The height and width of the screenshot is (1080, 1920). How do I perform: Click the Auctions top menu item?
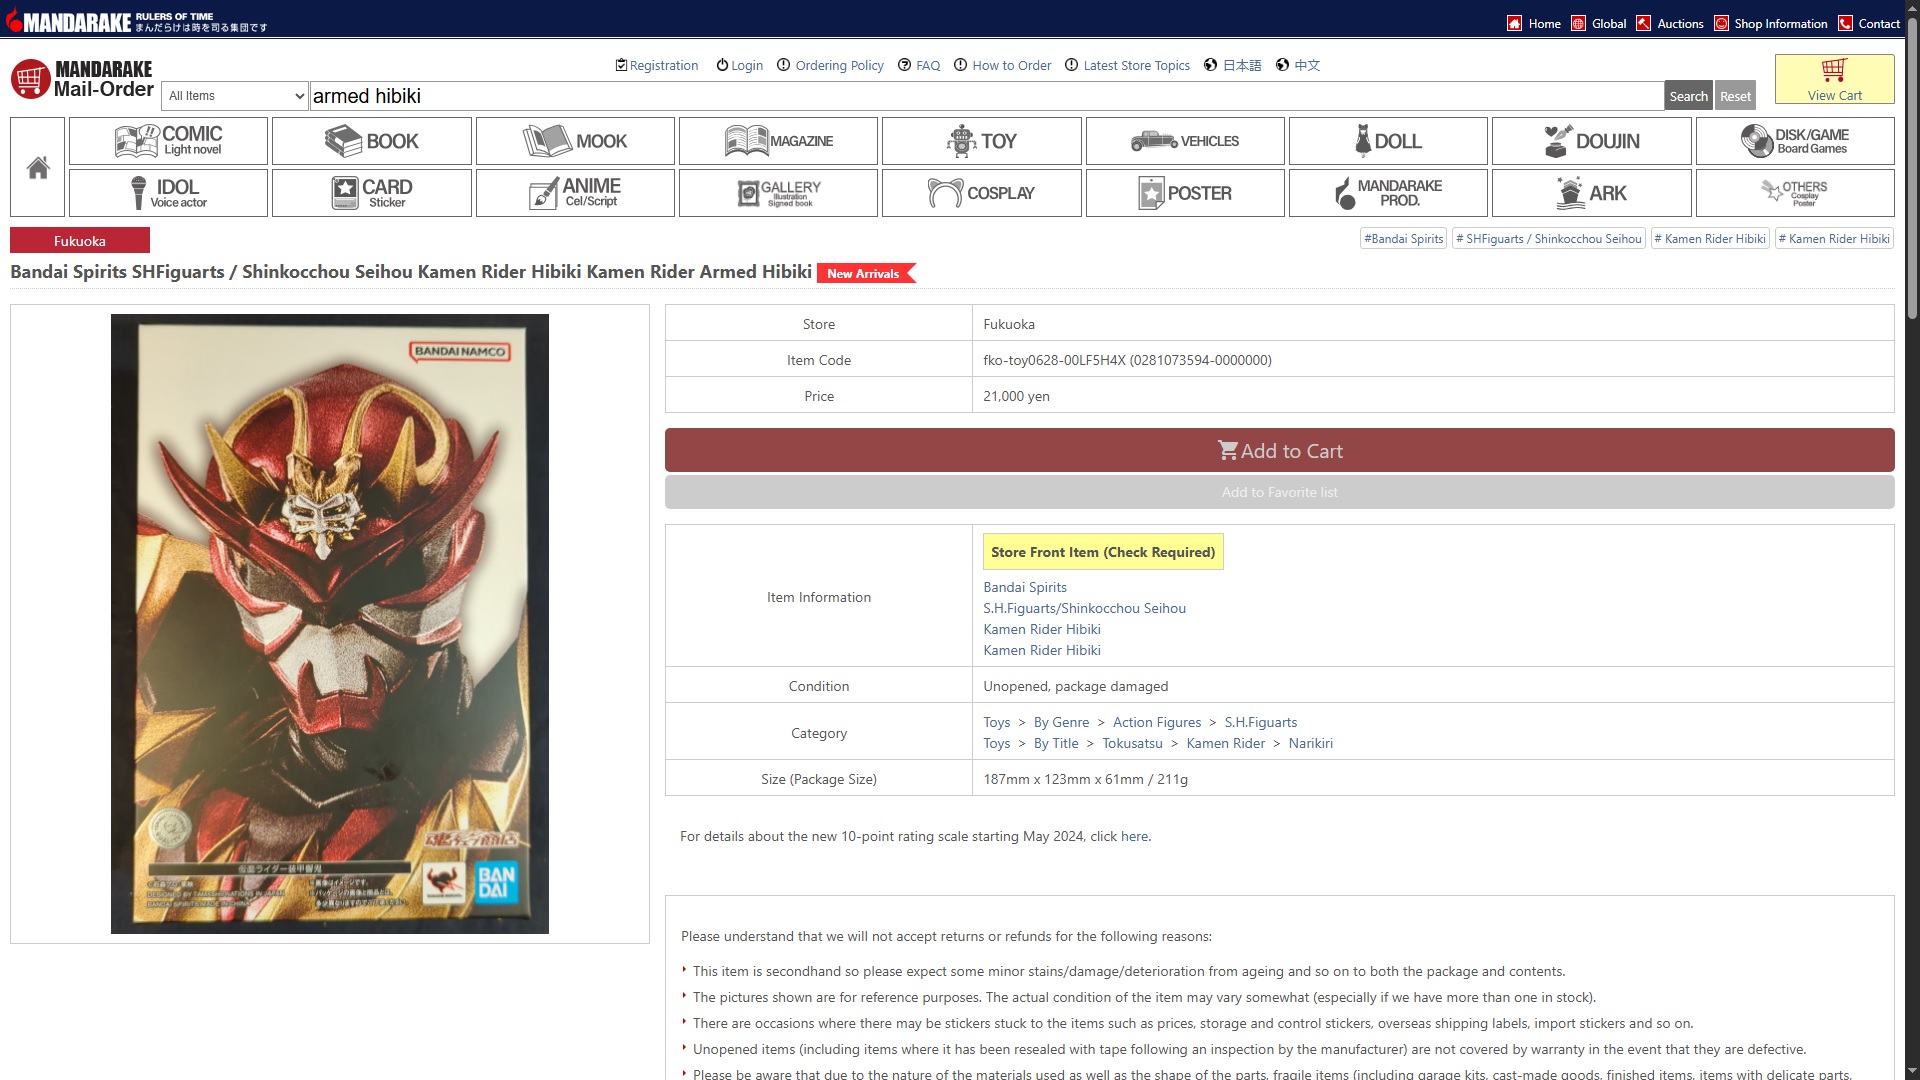pos(1679,23)
